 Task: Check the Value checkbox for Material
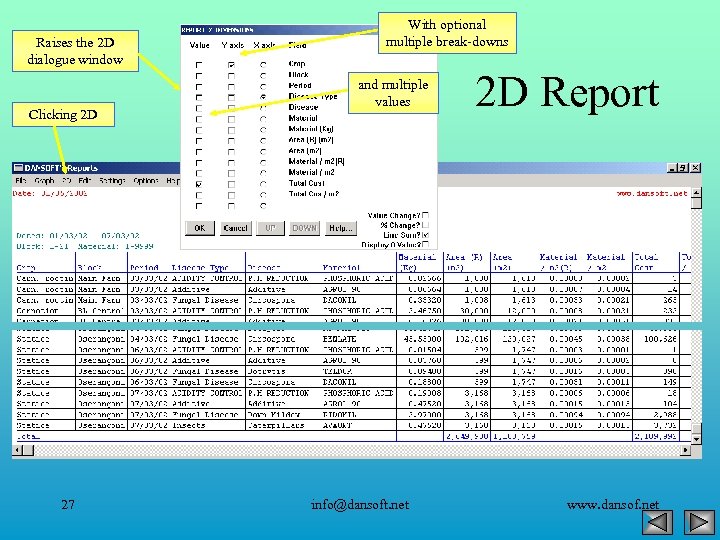tap(199, 119)
